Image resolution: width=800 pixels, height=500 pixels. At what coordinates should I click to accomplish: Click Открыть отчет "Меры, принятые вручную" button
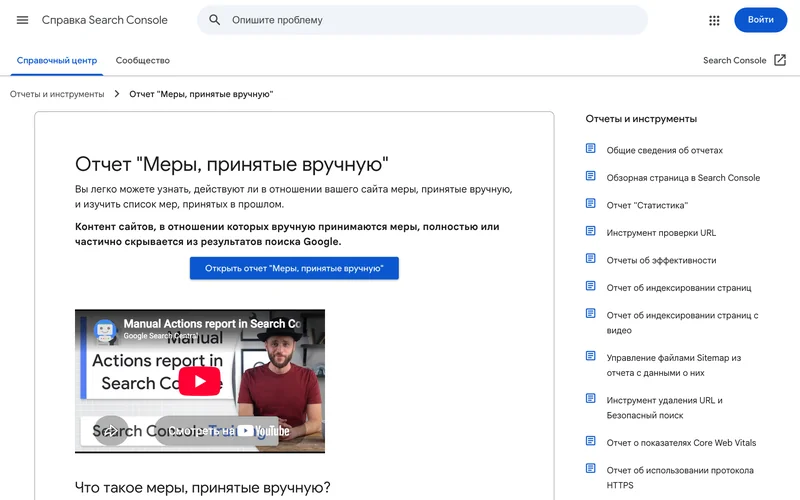click(294, 268)
